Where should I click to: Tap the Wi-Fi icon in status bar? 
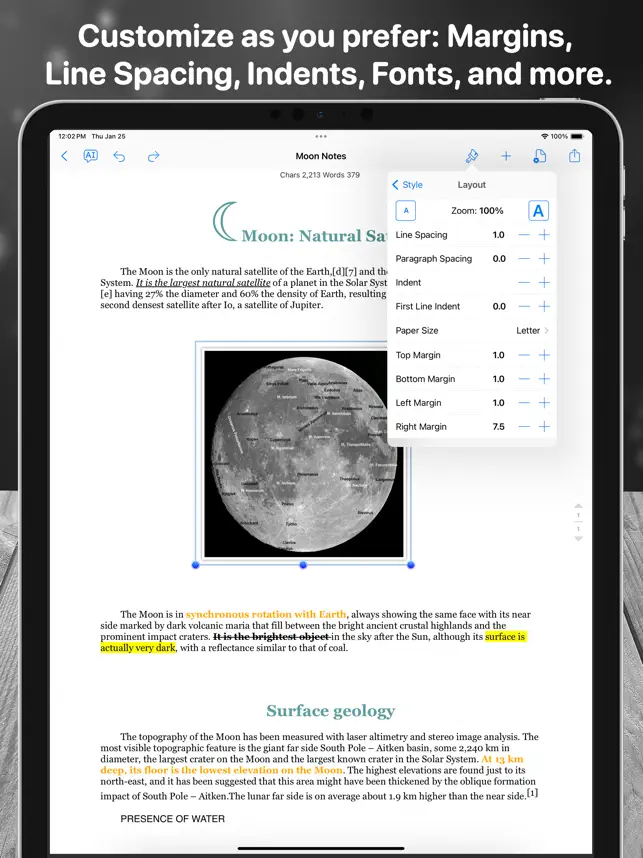tap(544, 136)
